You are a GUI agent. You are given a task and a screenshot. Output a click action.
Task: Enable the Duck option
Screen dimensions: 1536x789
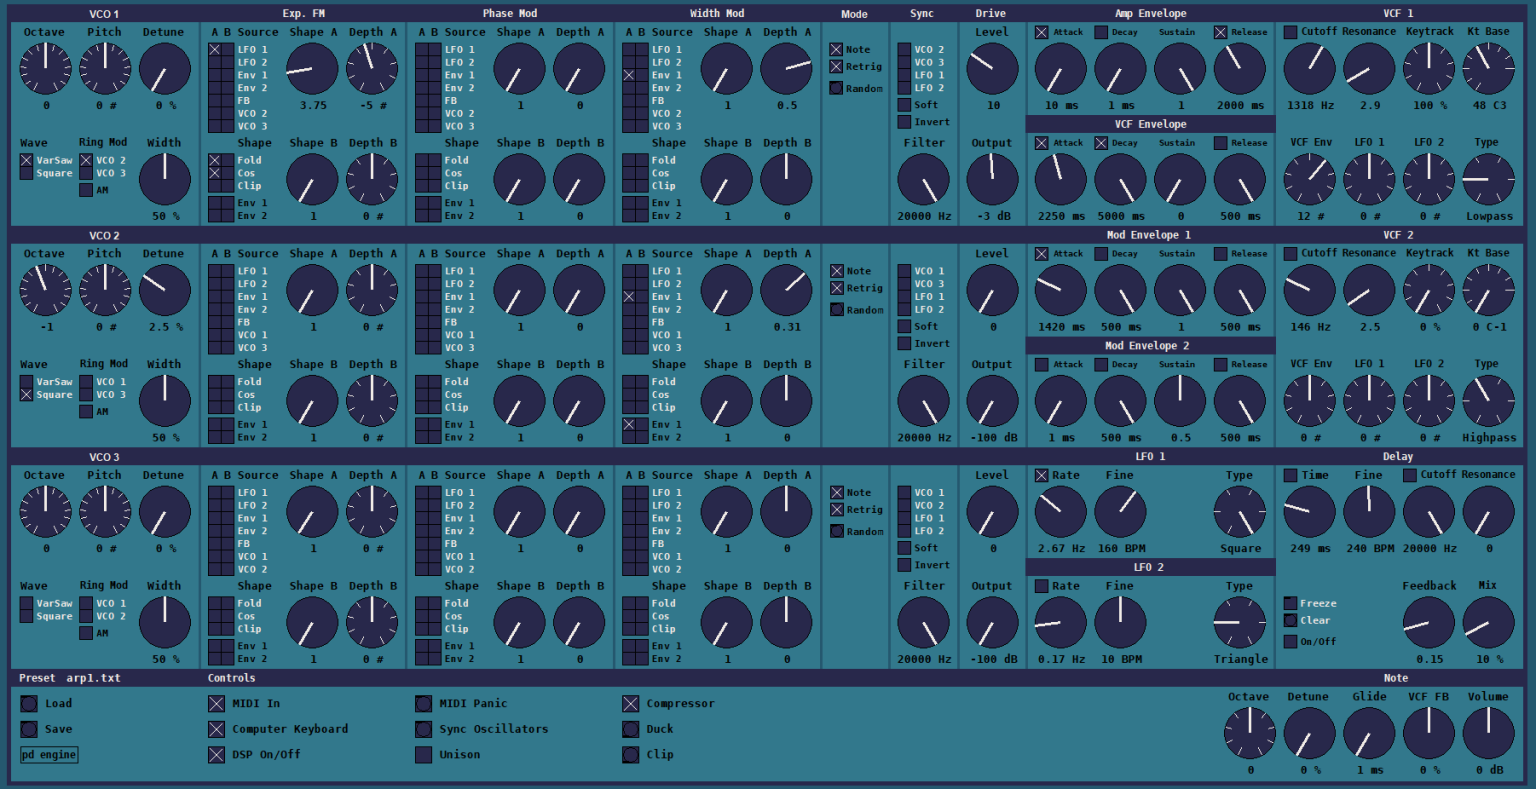coord(630,729)
